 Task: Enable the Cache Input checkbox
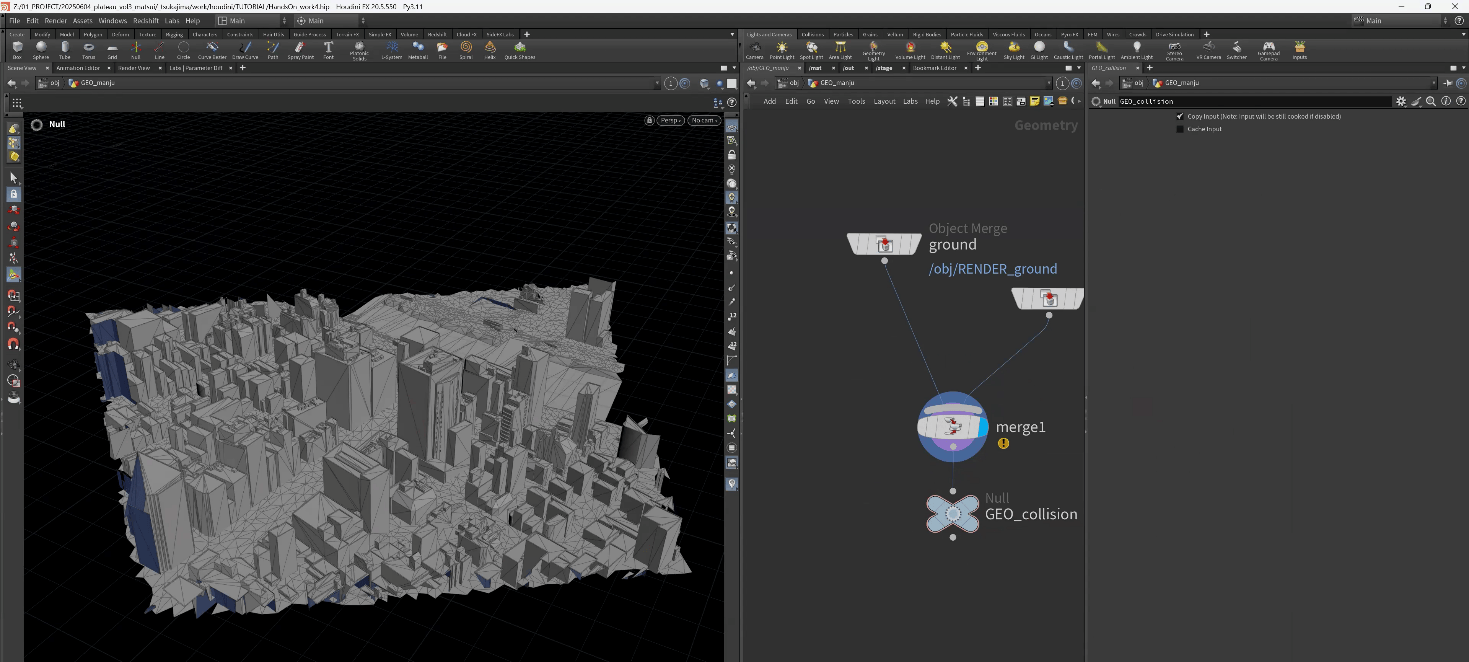[x=1180, y=129]
